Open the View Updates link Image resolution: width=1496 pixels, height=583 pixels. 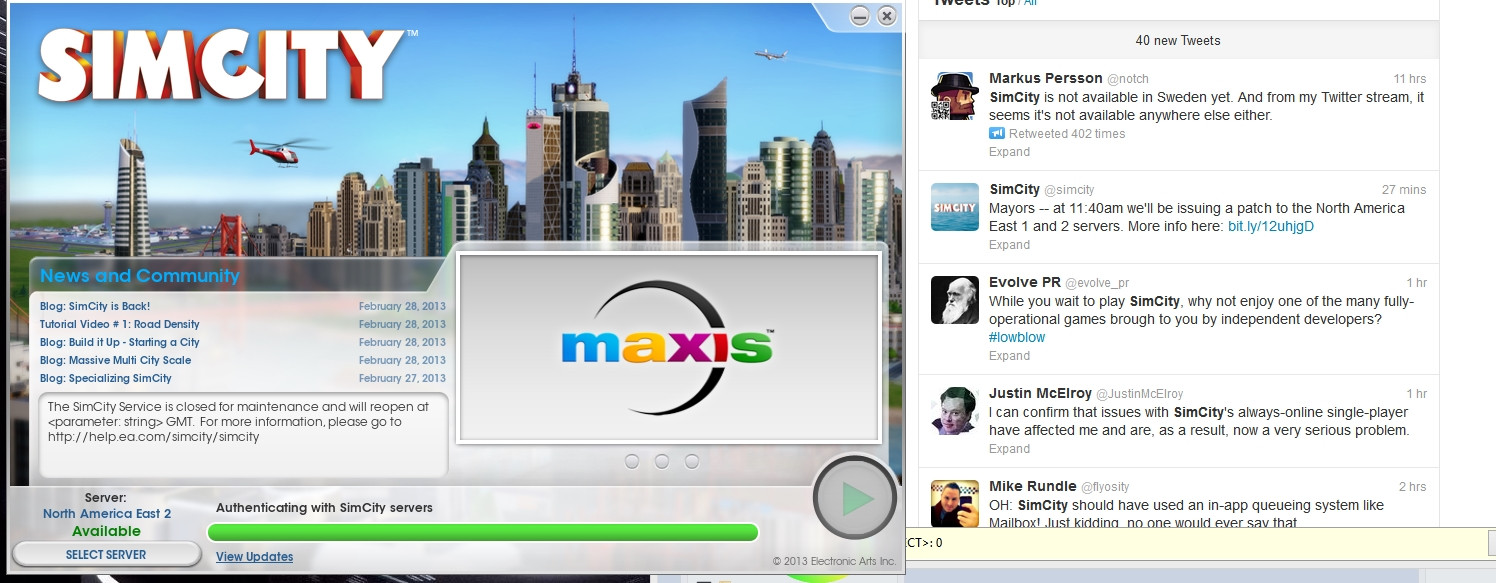(x=254, y=557)
